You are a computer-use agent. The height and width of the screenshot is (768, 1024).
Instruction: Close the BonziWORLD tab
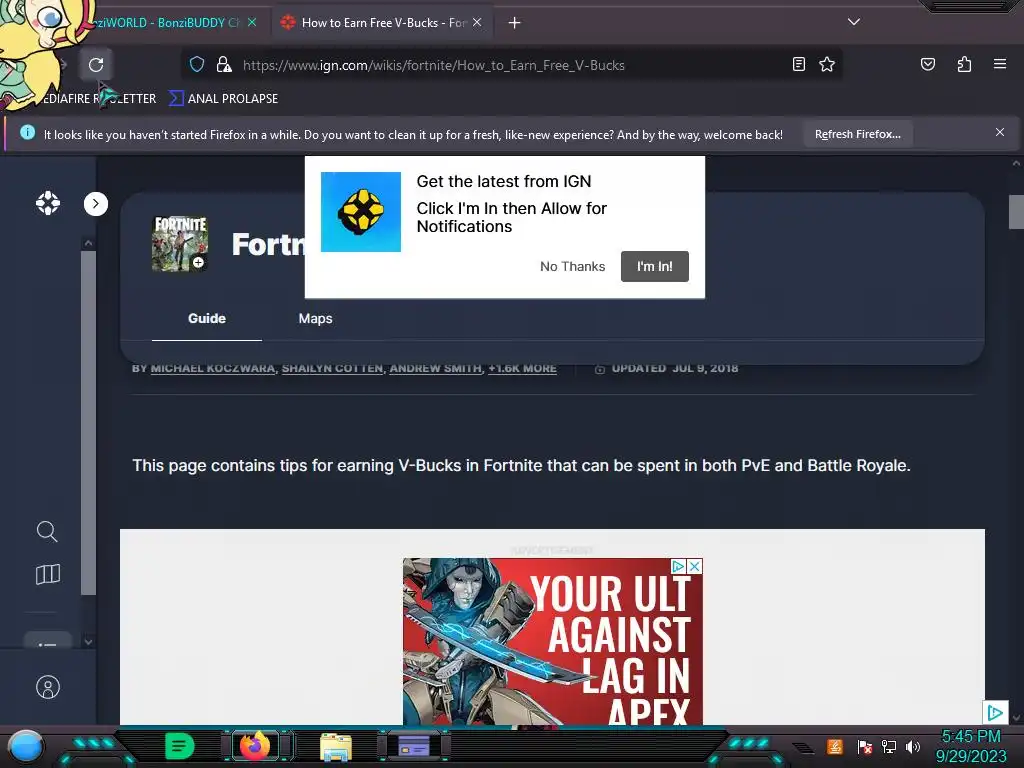(x=252, y=22)
